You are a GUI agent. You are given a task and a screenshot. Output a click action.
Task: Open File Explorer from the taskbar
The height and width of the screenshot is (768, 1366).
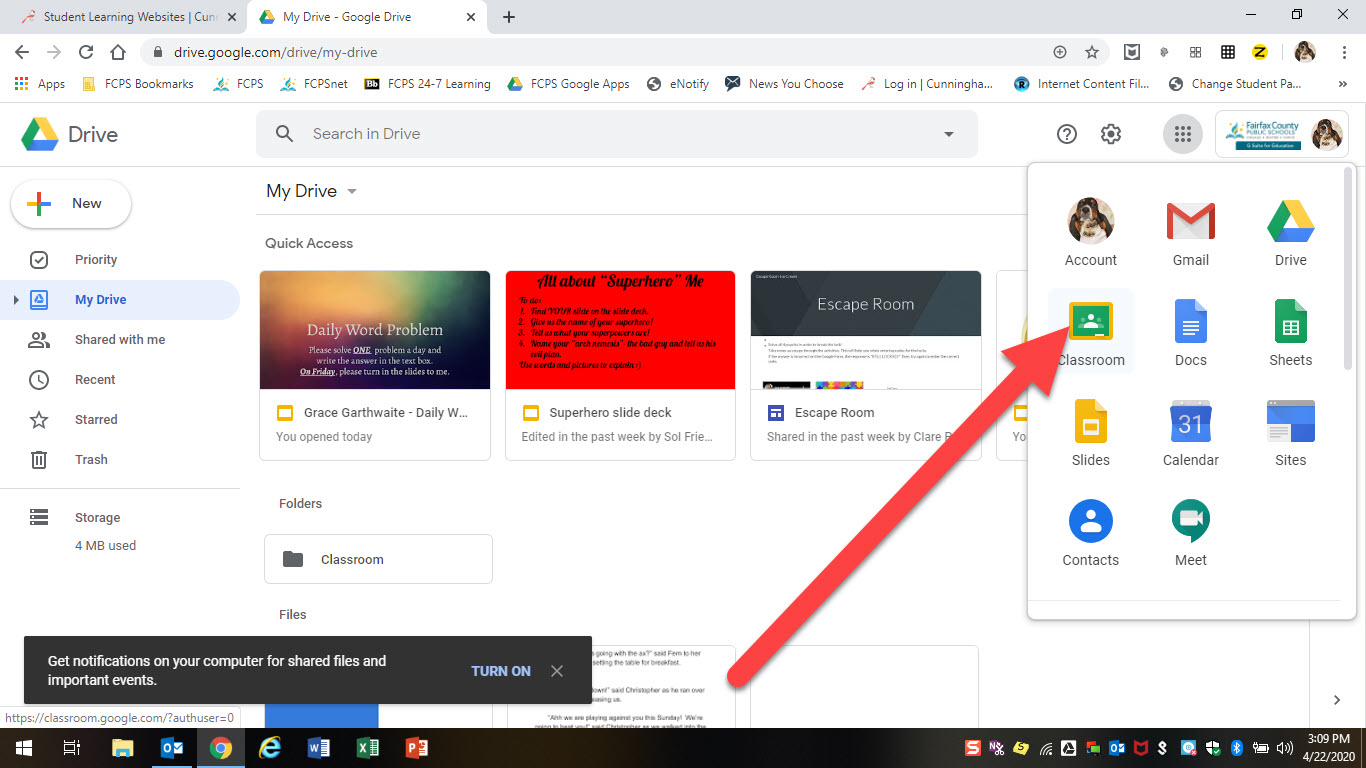tap(123, 747)
